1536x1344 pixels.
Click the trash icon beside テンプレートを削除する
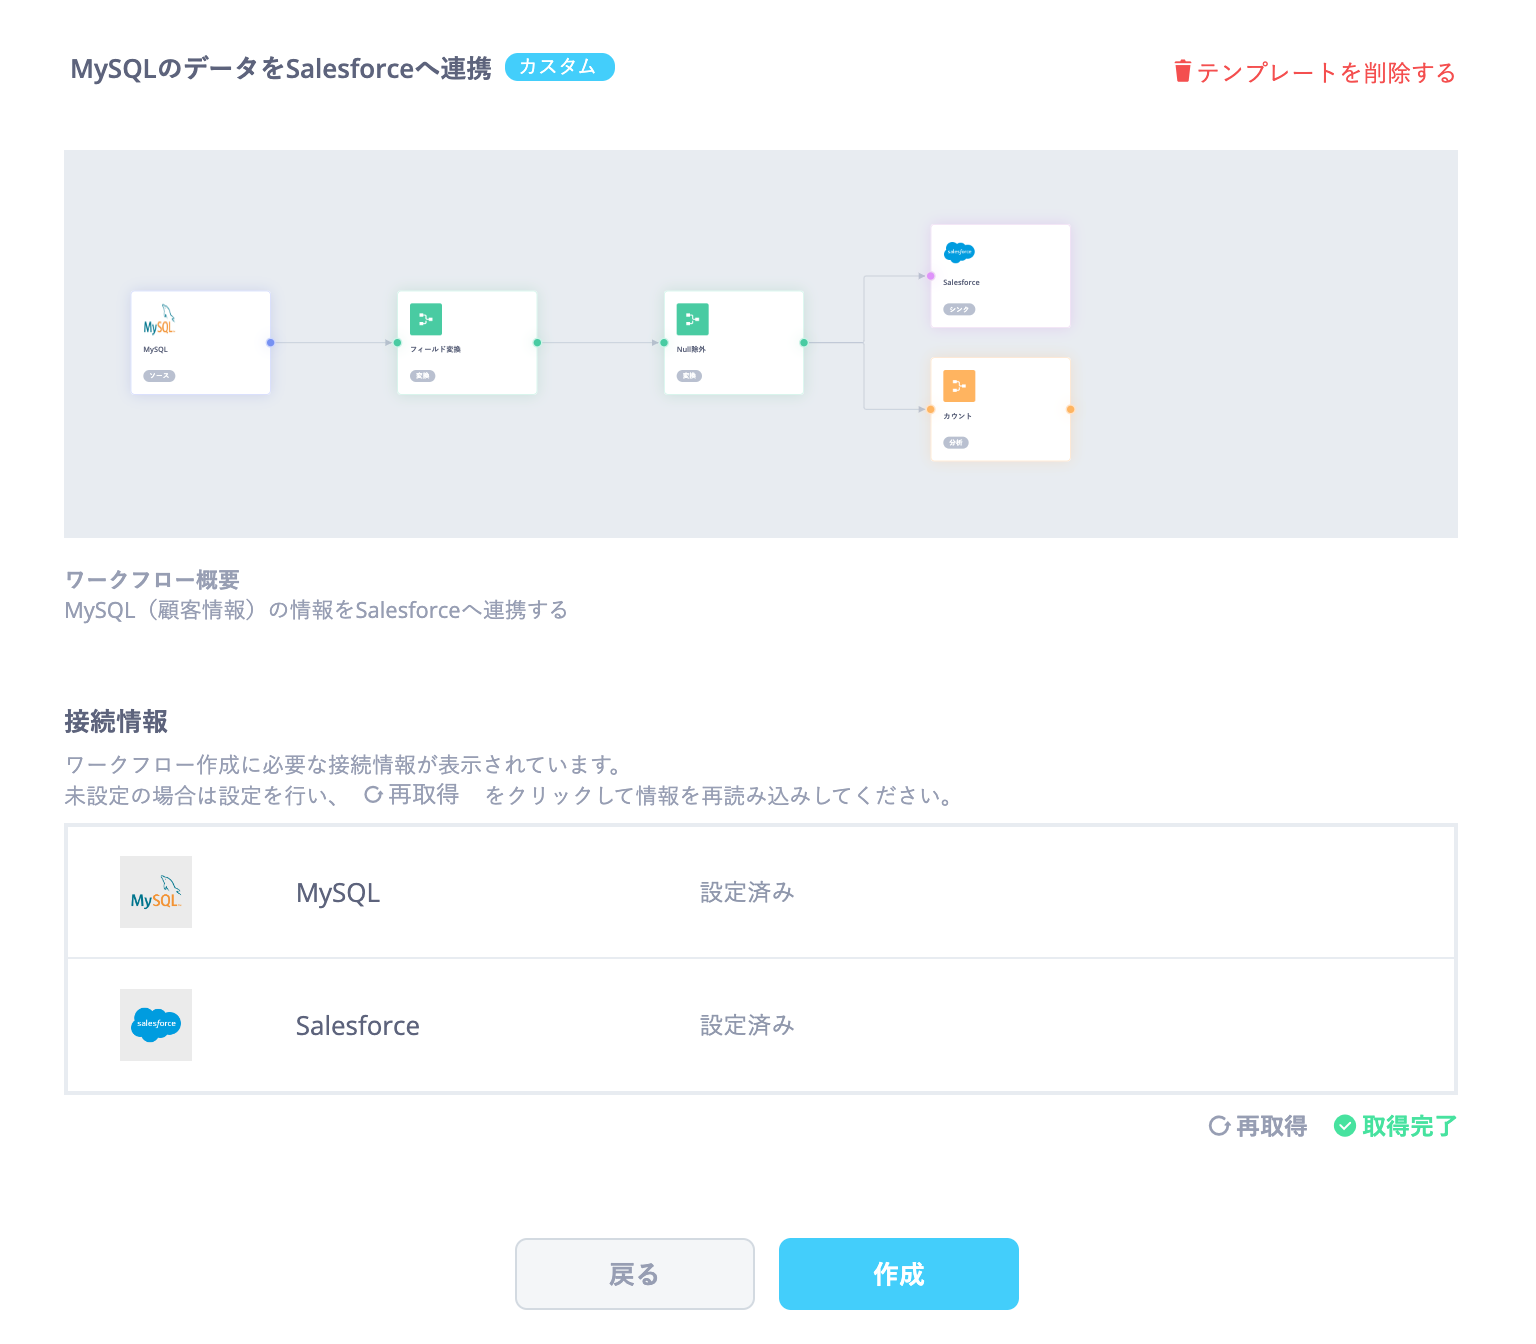[x=1183, y=71]
